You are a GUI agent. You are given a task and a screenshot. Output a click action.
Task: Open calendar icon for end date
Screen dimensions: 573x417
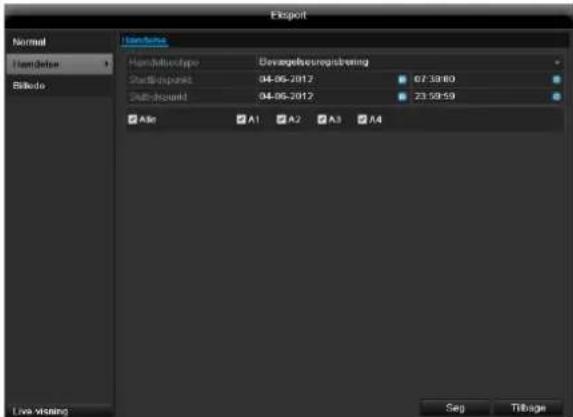coord(402,96)
